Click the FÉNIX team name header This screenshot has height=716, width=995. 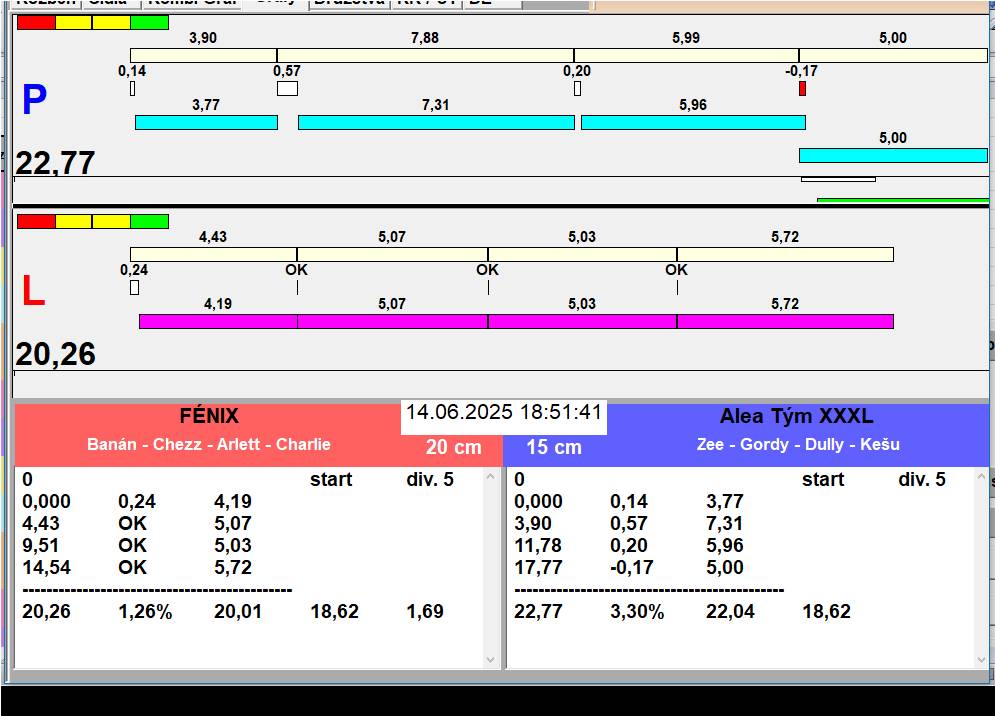208,417
